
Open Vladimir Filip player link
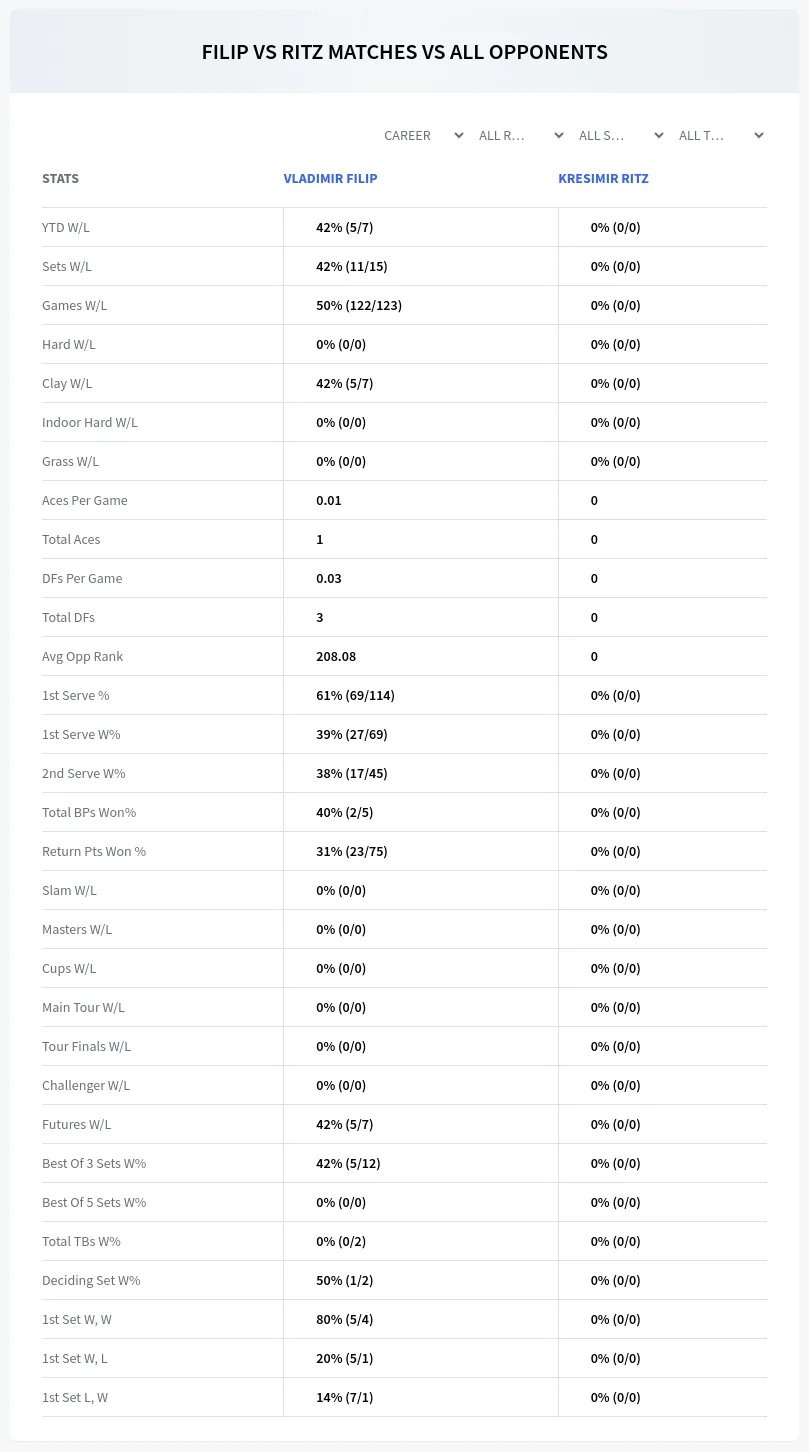pyautogui.click(x=330, y=178)
